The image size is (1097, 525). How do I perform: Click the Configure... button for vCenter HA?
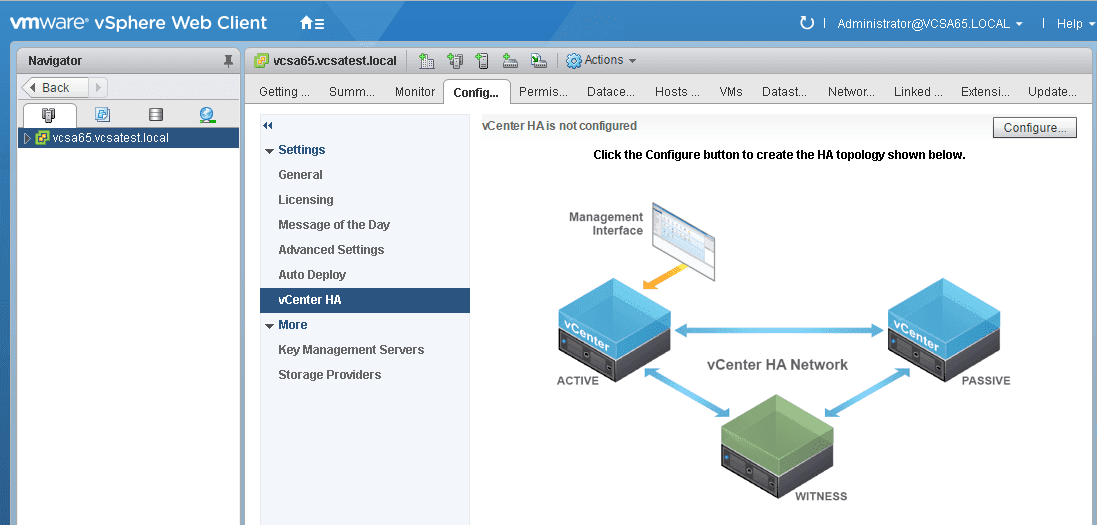tap(1035, 127)
